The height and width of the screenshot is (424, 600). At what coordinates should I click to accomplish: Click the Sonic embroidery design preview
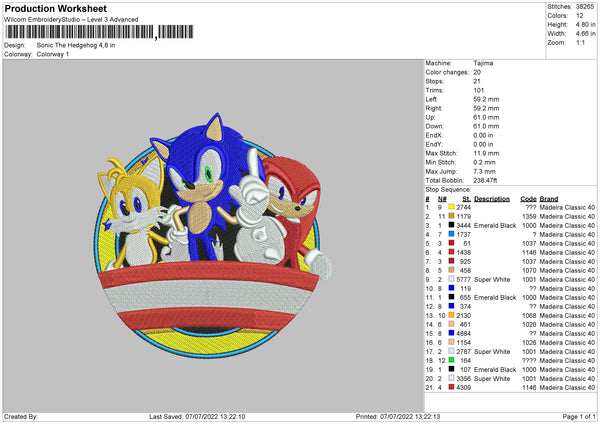point(213,235)
